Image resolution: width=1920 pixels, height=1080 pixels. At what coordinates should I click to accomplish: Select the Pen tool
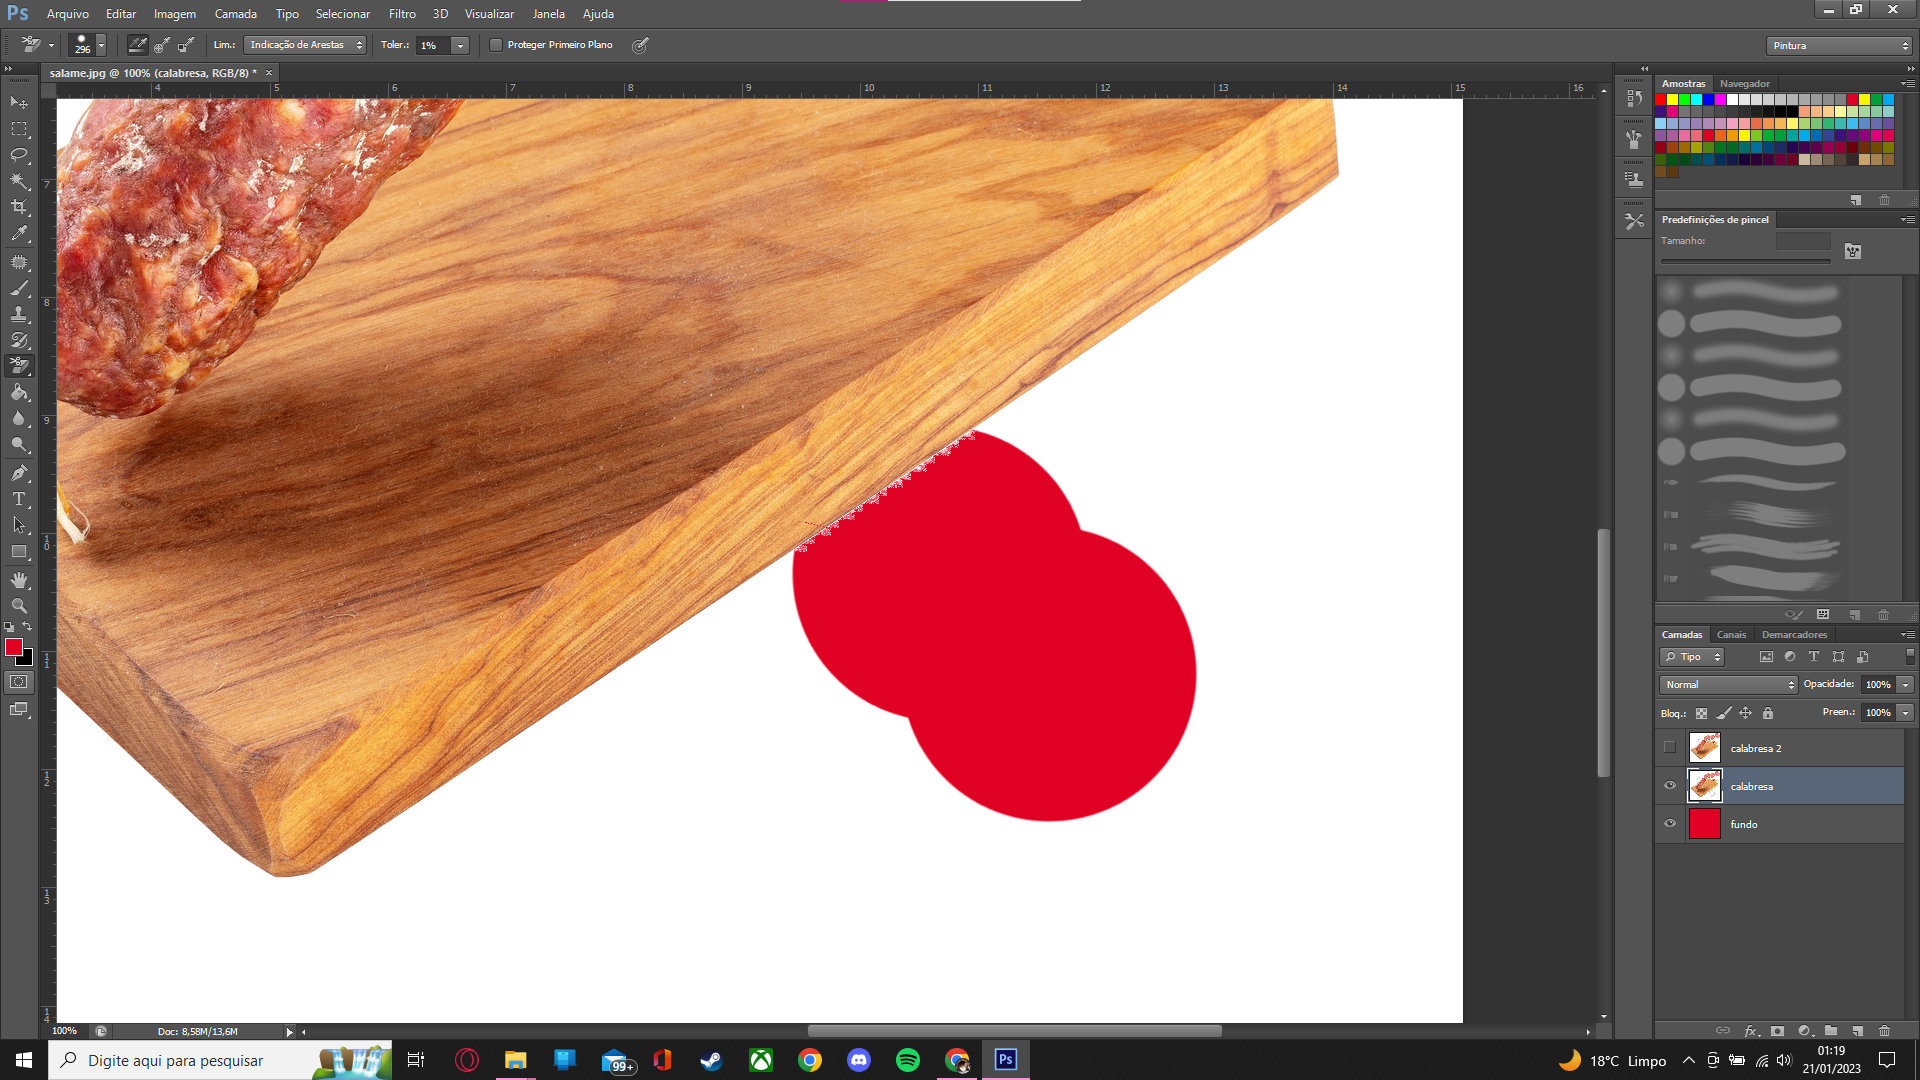(19, 473)
